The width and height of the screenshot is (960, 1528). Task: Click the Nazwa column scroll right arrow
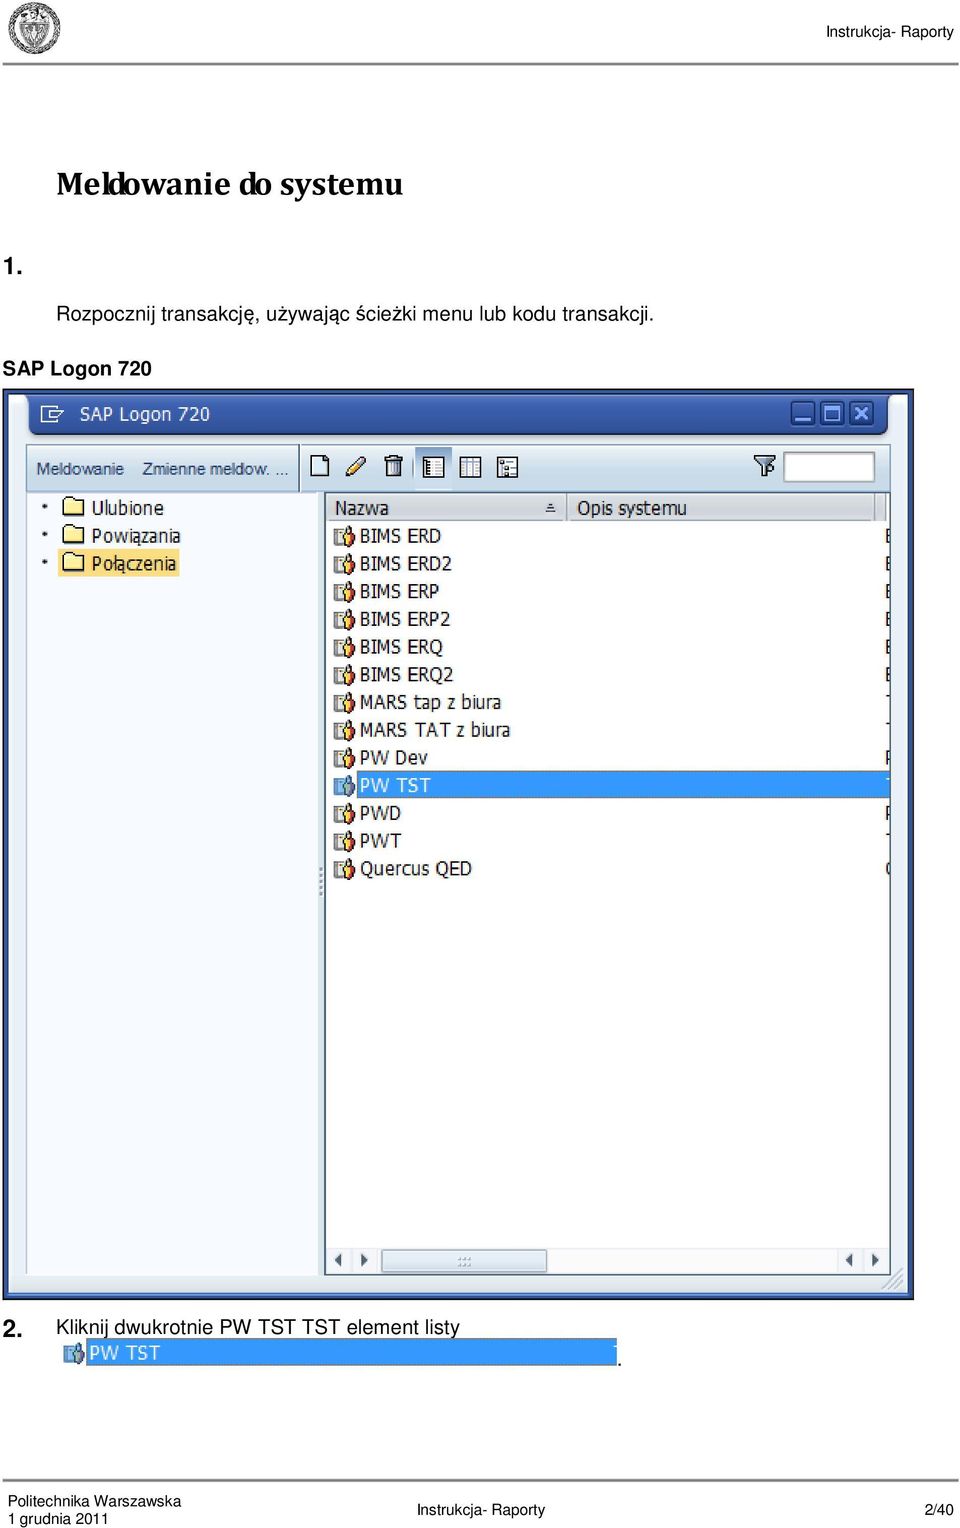tap(364, 1260)
